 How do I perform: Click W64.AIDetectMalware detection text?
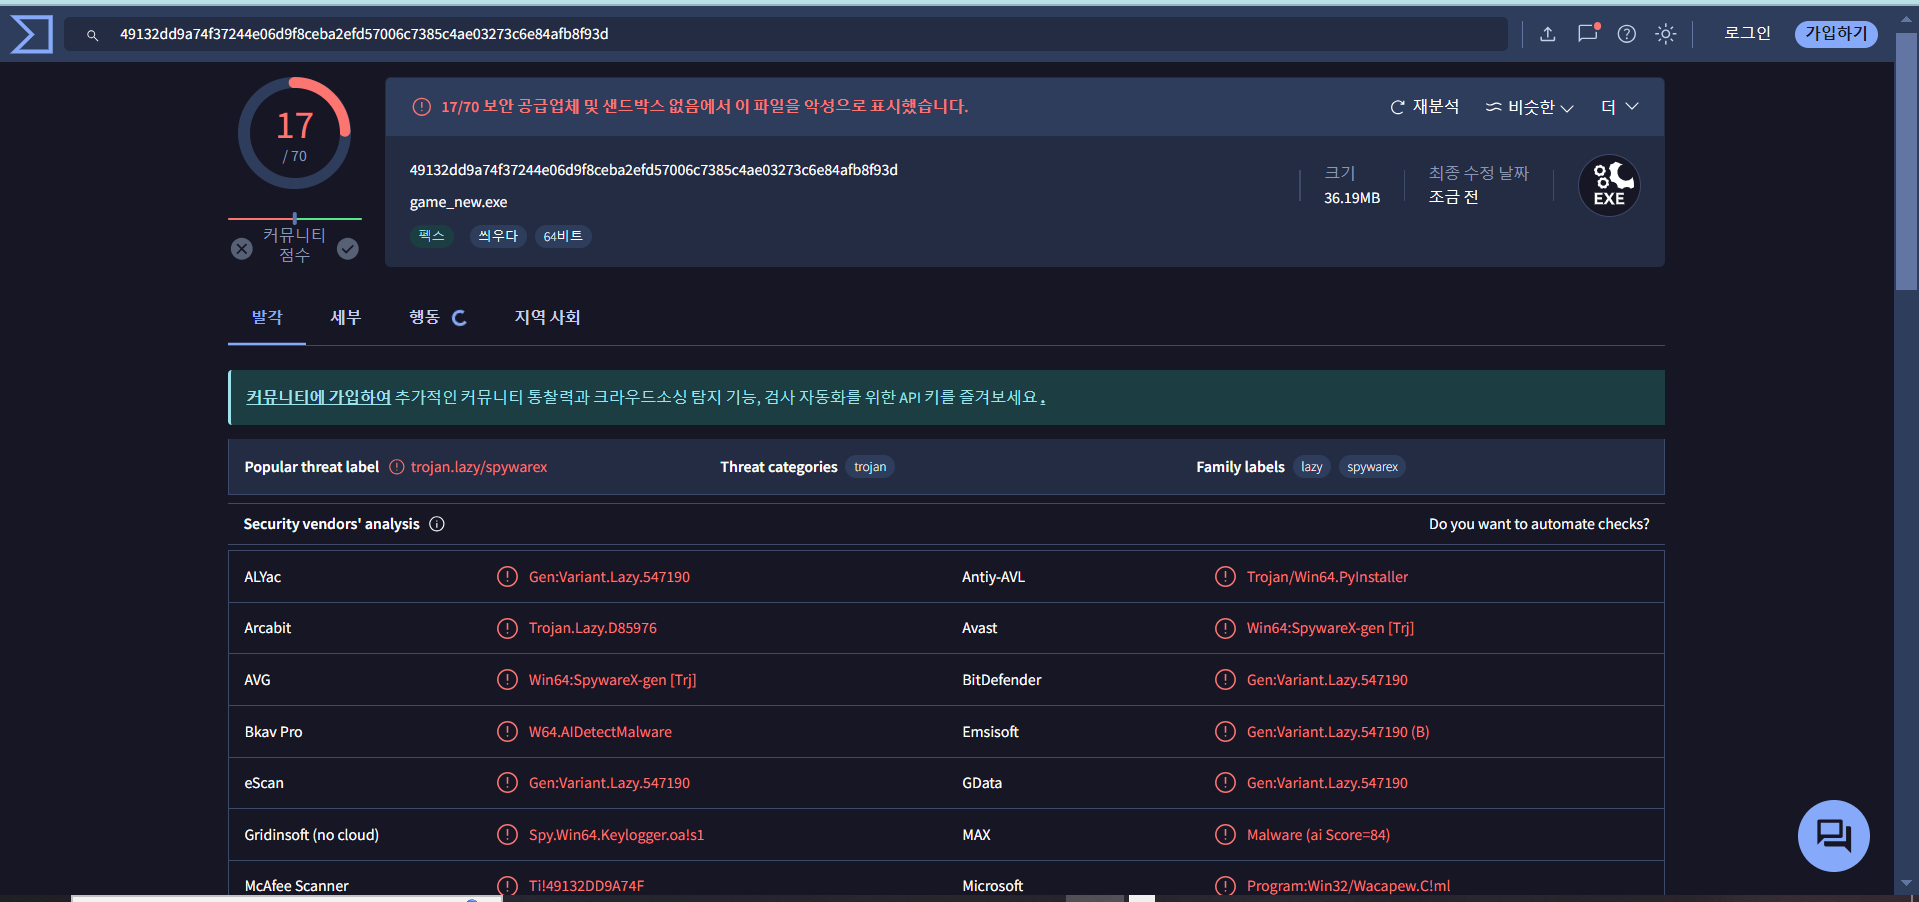pyautogui.click(x=600, y=732)
